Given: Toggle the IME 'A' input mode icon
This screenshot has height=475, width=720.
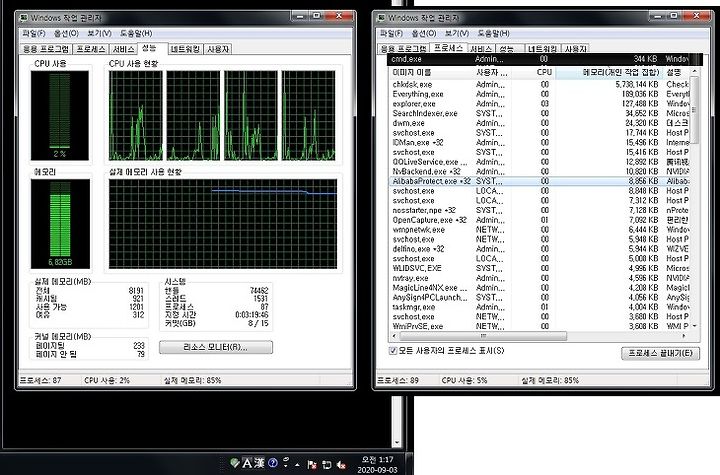Looking at the screenshot, I should (247, 463).
